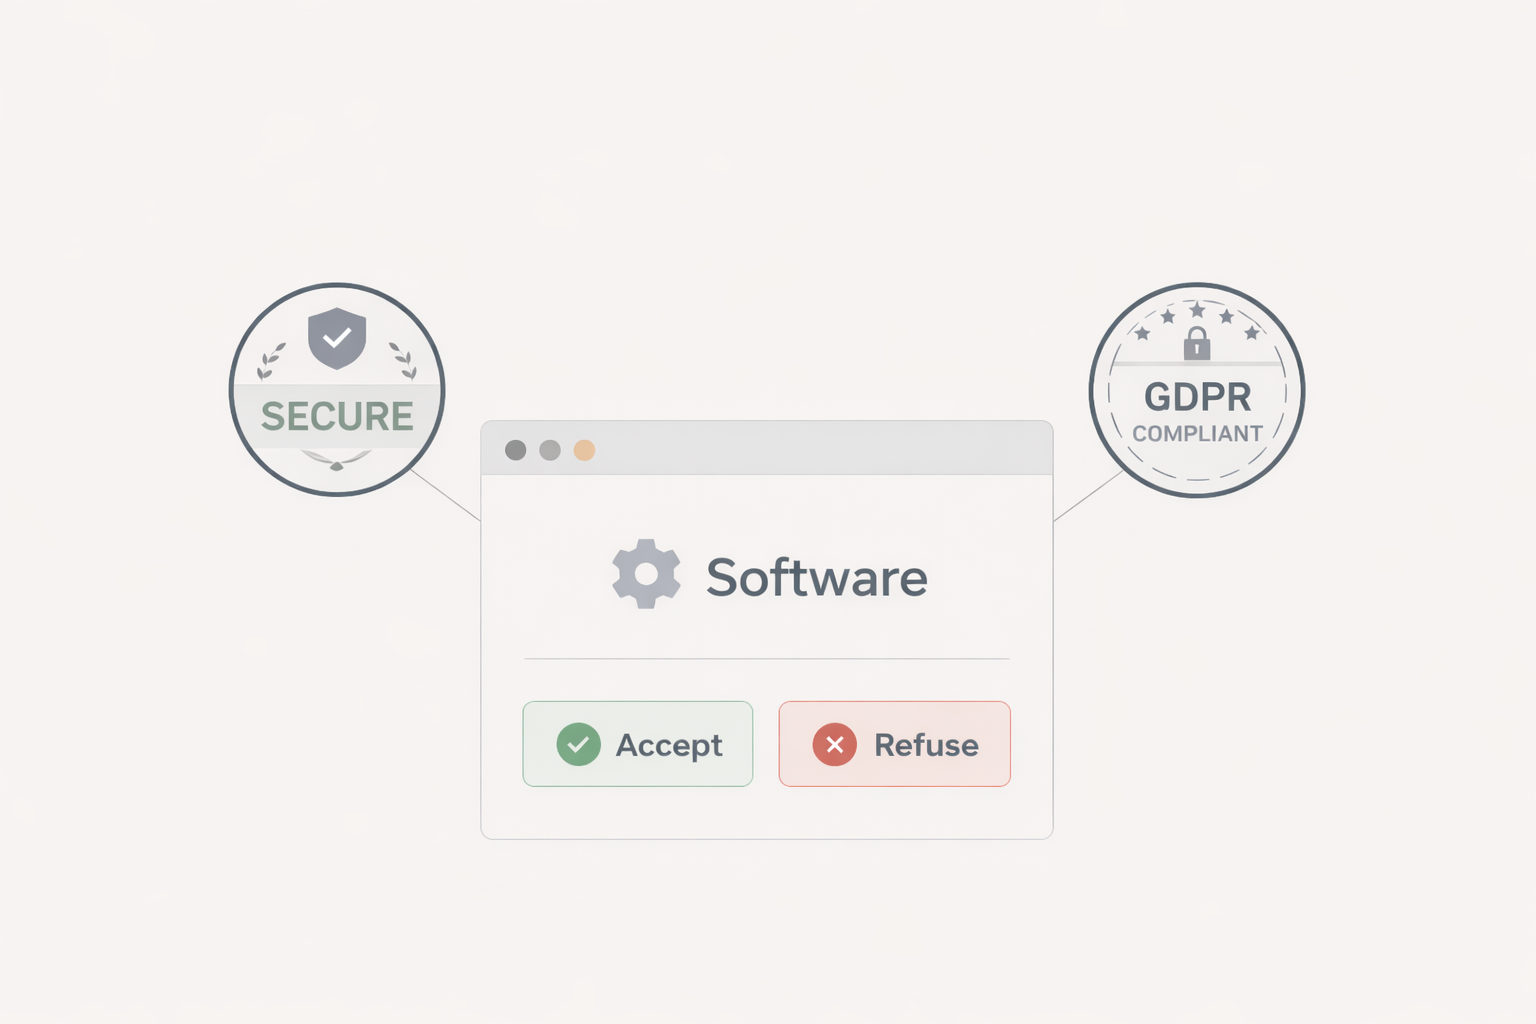
Task: Click the orange window dot
Action: (584, 450)
